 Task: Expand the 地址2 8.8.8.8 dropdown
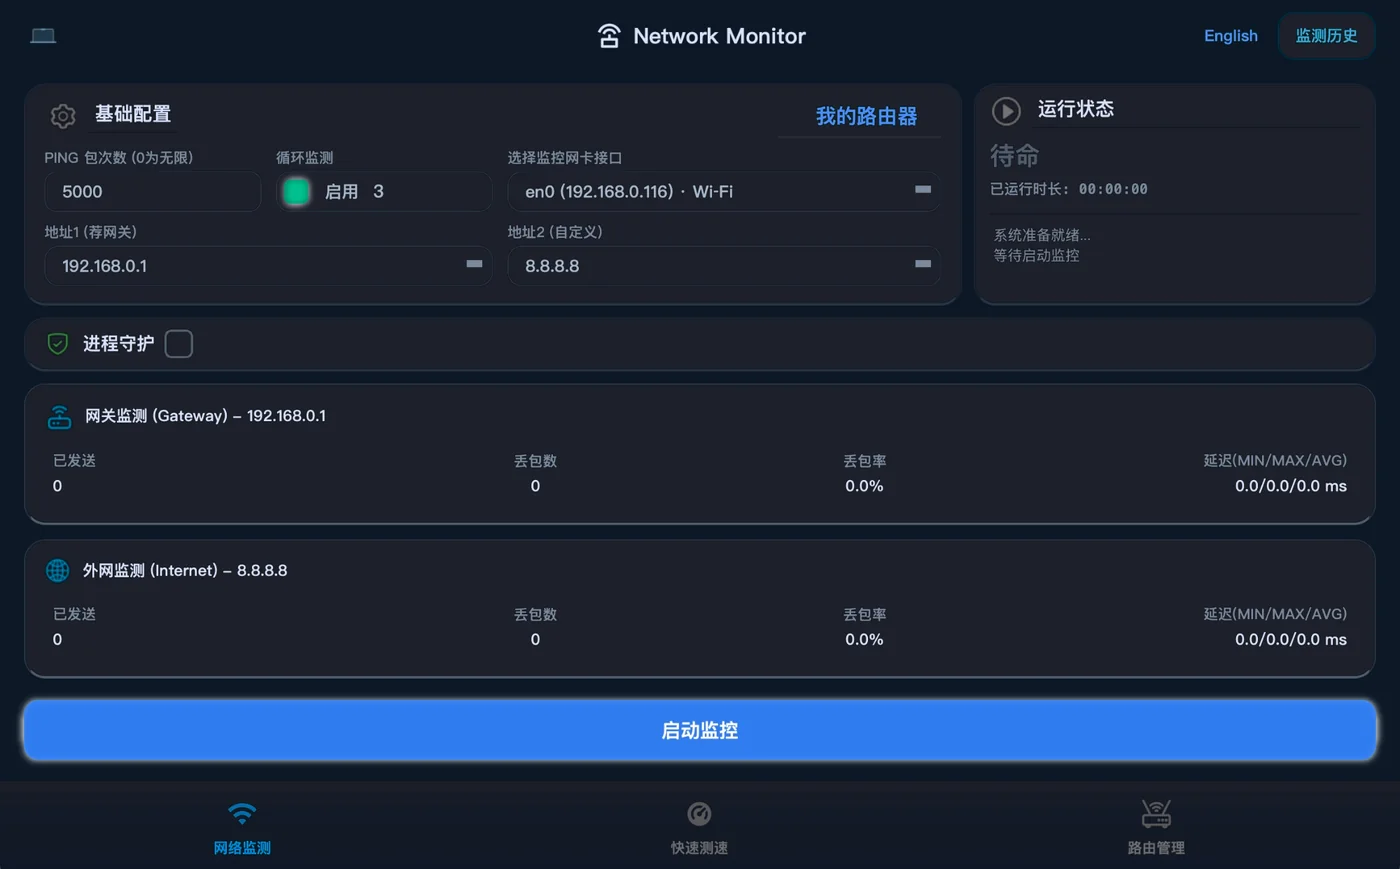[724, 266]
